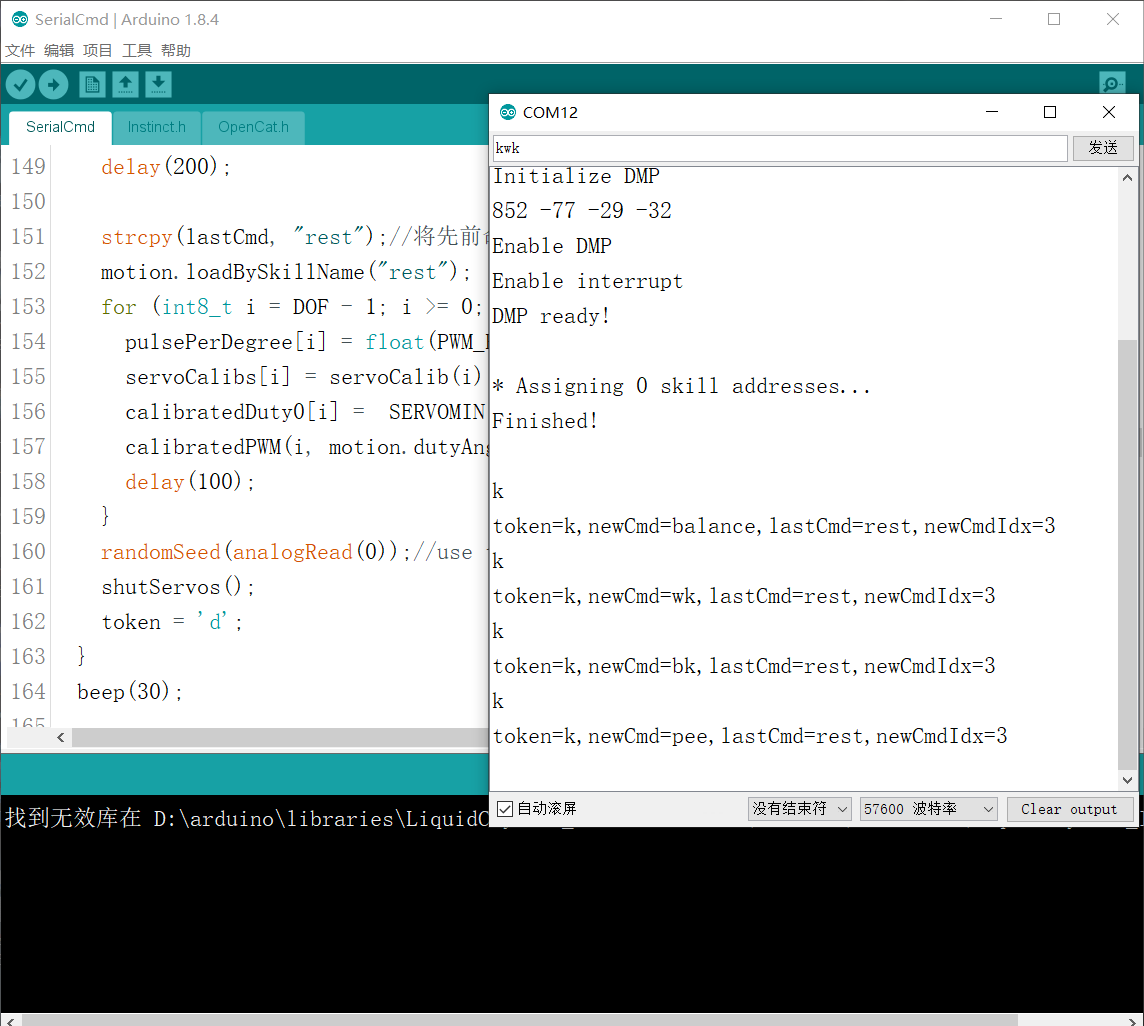Open the 项目 menu
Screen dimensions: 1144x1026
[x=98, y=50]
